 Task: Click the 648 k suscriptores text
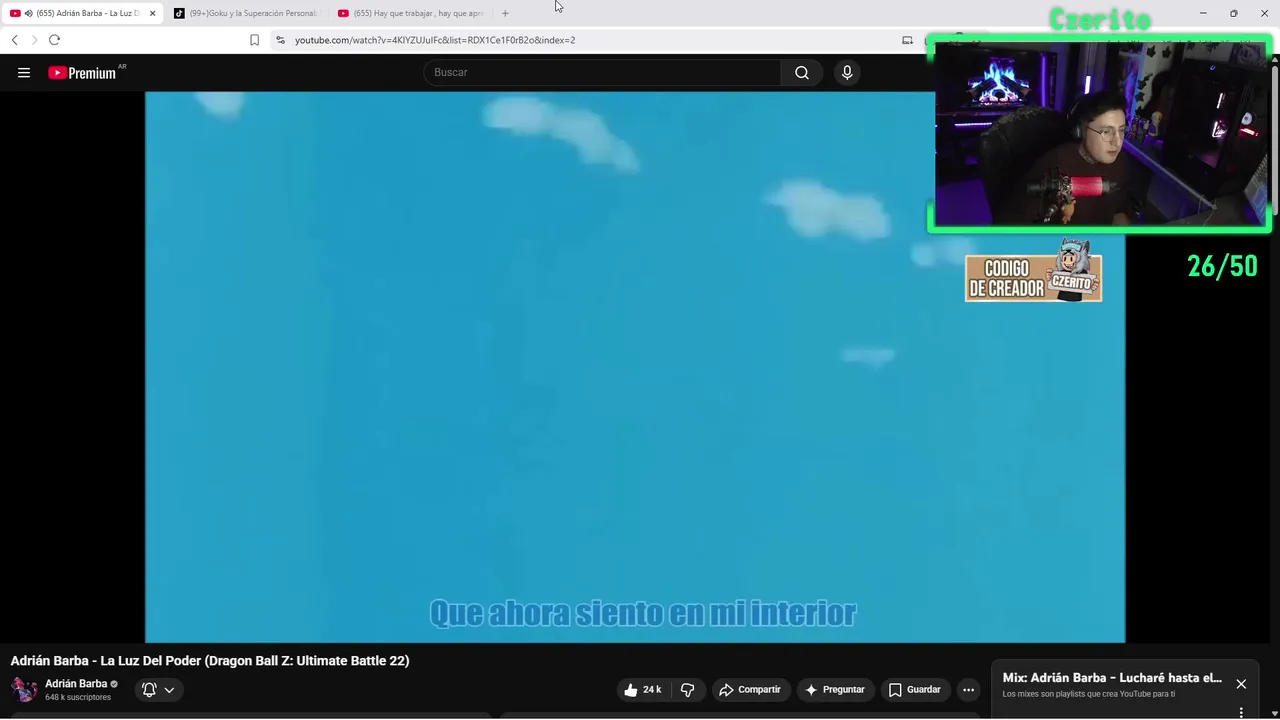point(78,697)
